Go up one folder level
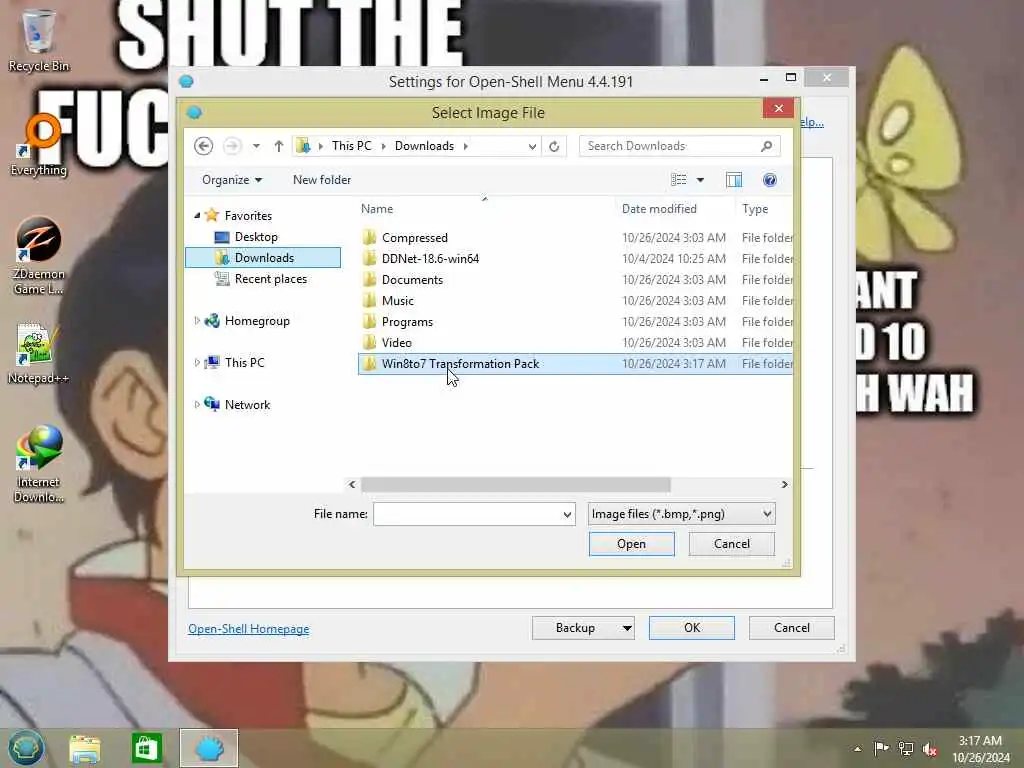 (x=279, y=146)
